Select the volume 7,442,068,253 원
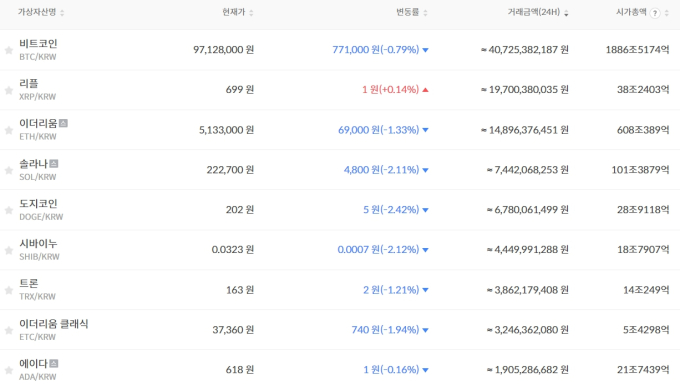Image resolution: width=680 pixels, height=387 pixels. tap(527, 170)
